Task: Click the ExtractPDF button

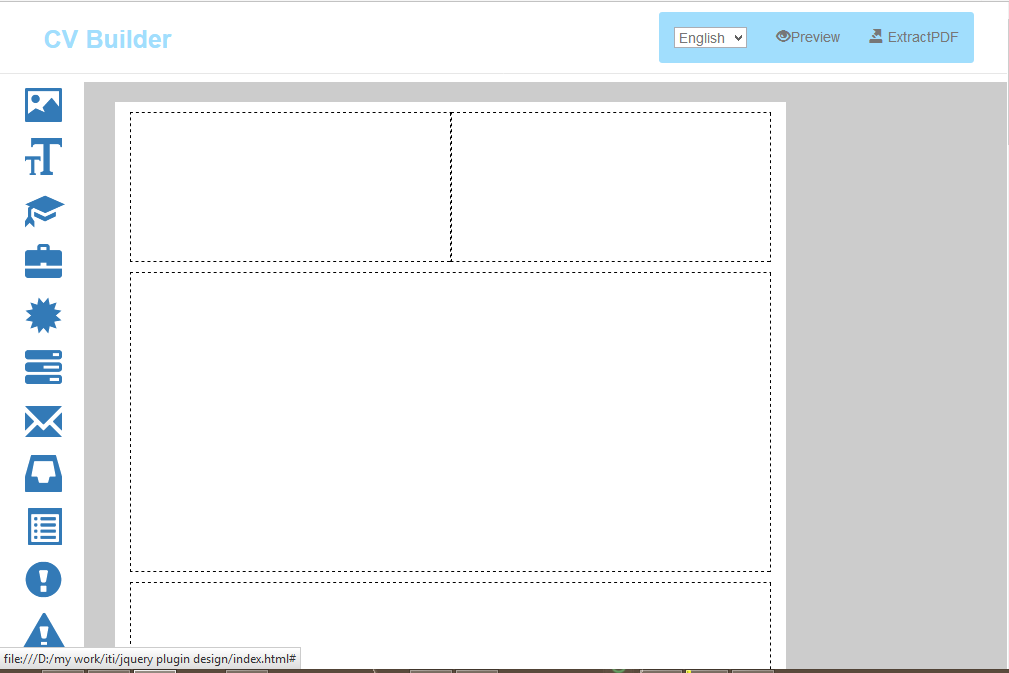Action: tap(913, 37)
